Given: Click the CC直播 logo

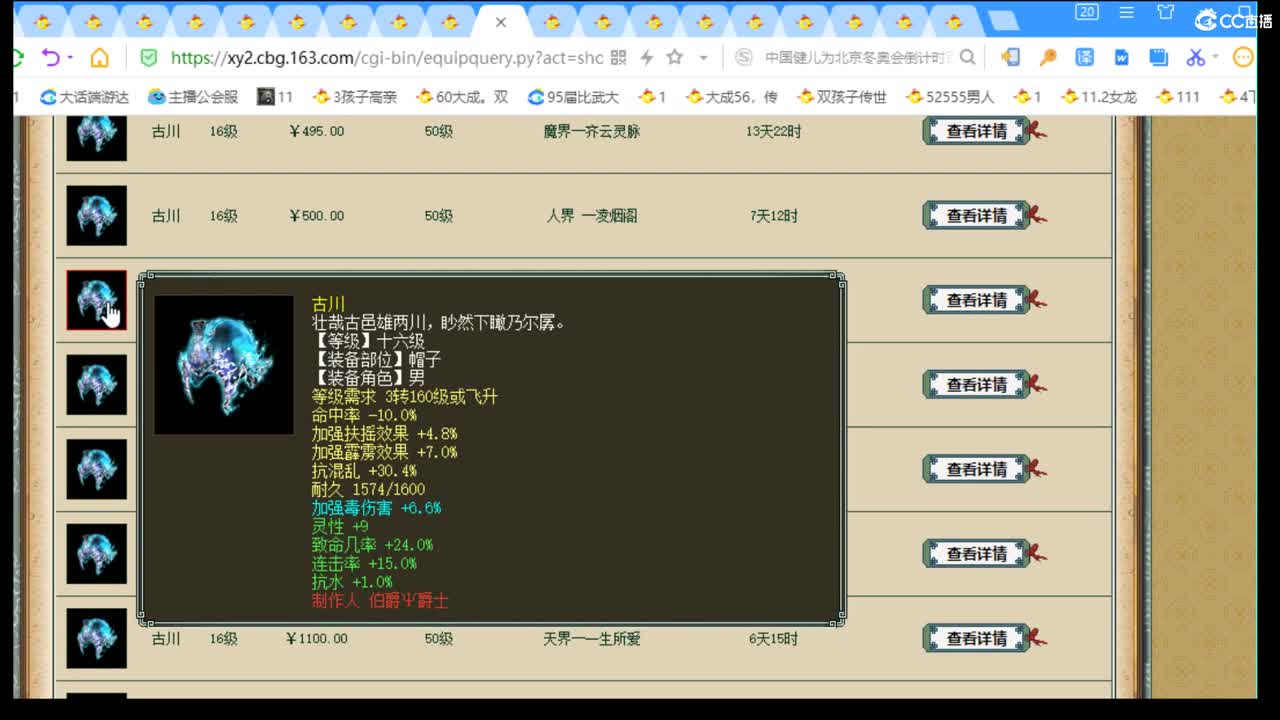Looking at the screenshot, I should pyautogui.click(x=1233, y=20).
